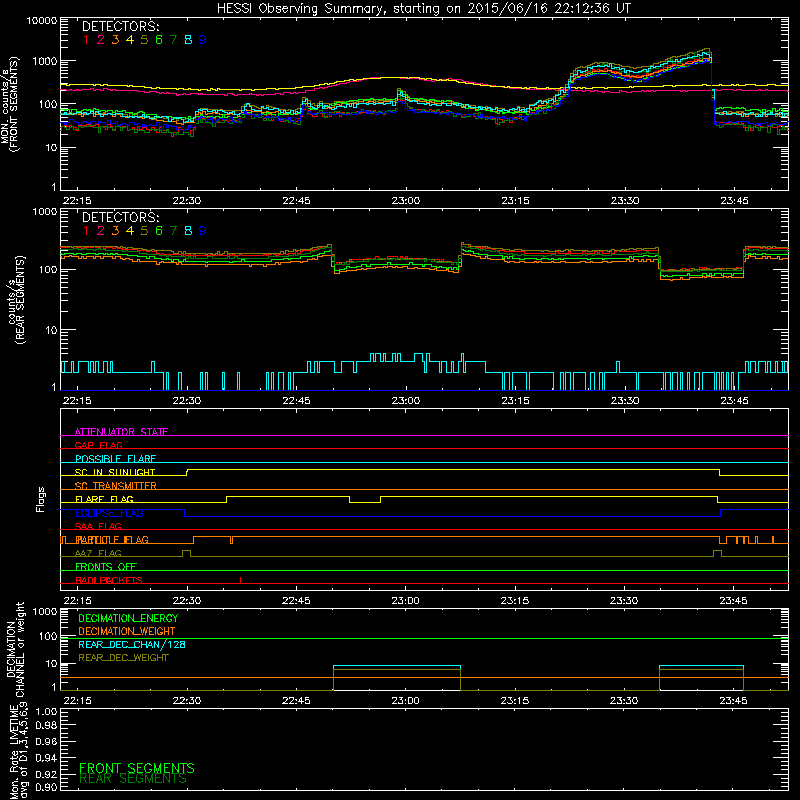Click the Mon. Rate LIVETIME axis label
The height and width of the screenshot is (800, 800).
[x=18, y=752]
